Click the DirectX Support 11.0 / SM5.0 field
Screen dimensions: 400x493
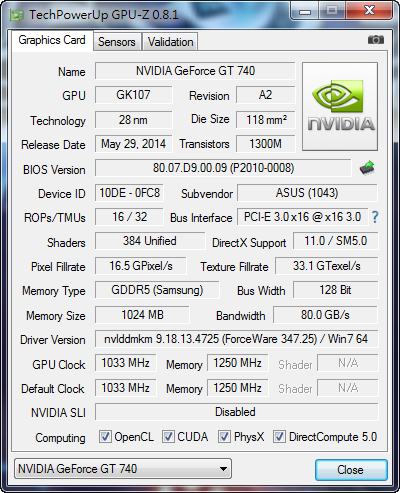[x=336, y=241]
